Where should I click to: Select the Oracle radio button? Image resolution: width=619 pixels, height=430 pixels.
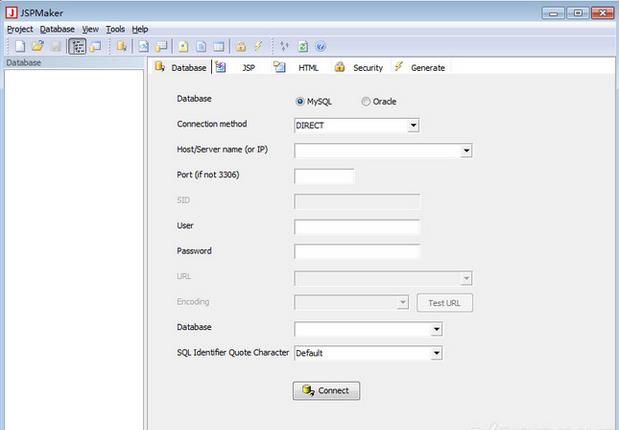(x=366, y=101)
